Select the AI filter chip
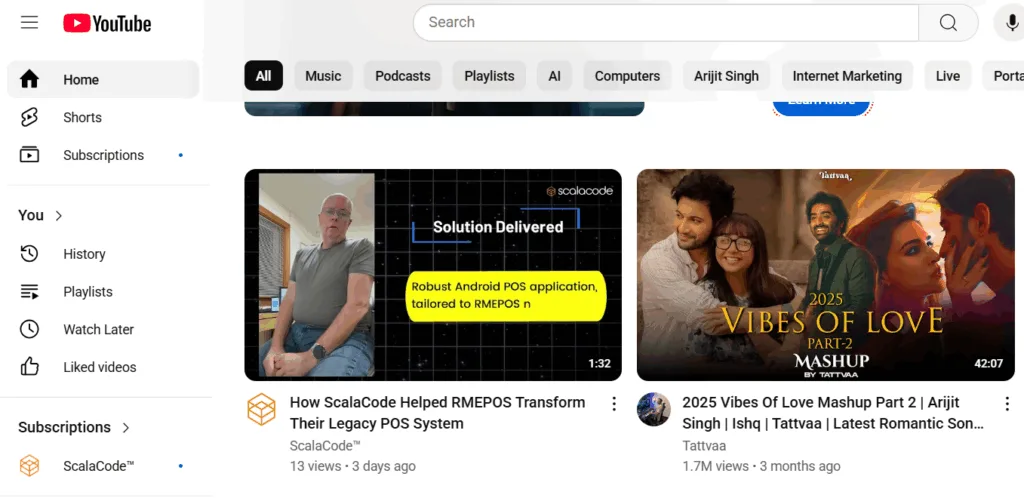Image resolution: width=1024 pixels, height=498 pixels. (x=554, y=76)
